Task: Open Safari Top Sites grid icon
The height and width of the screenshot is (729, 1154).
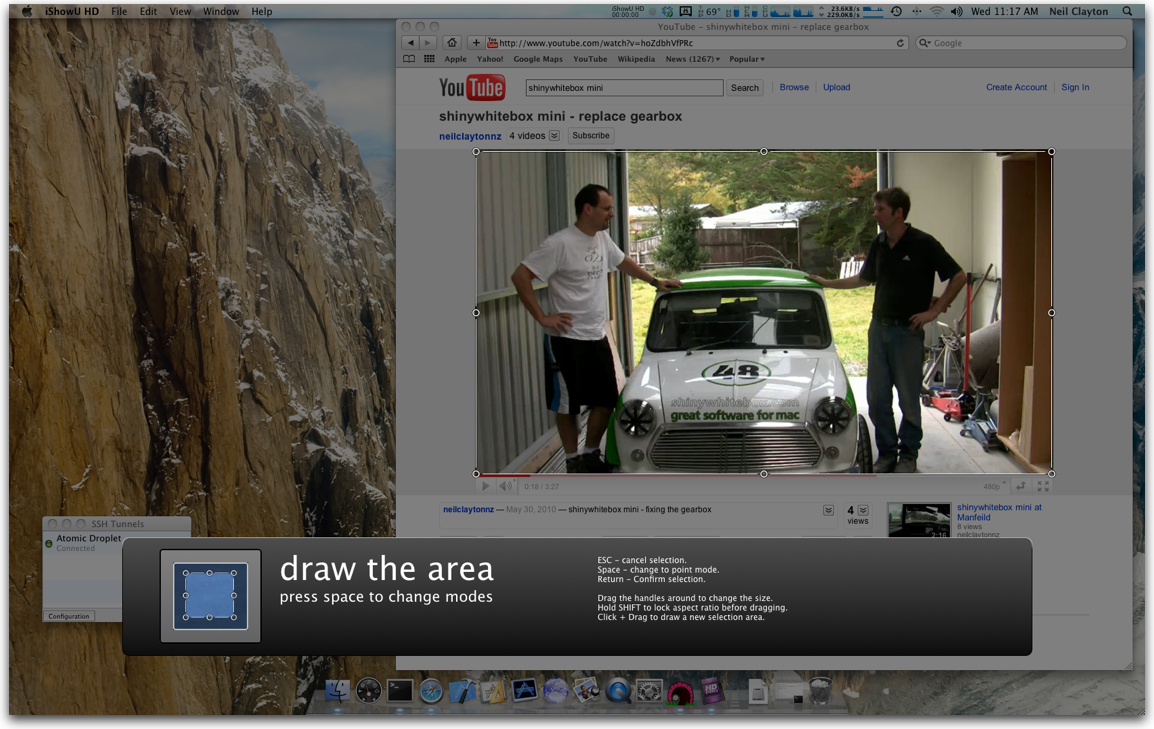Action: click(429, 59)
